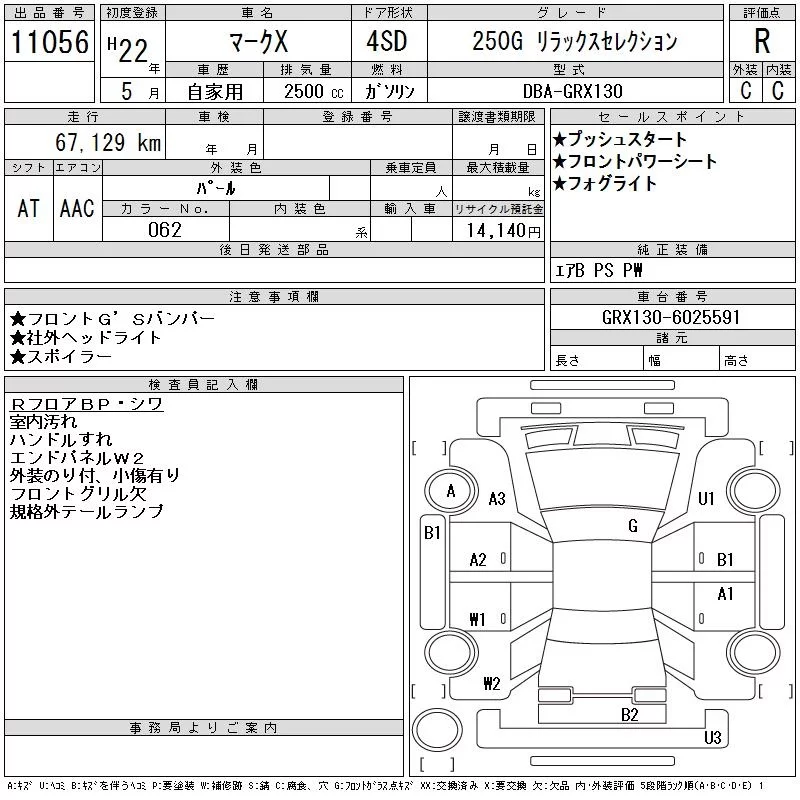
Task: Select the 検査員記入欄 header
Action: 204,384
